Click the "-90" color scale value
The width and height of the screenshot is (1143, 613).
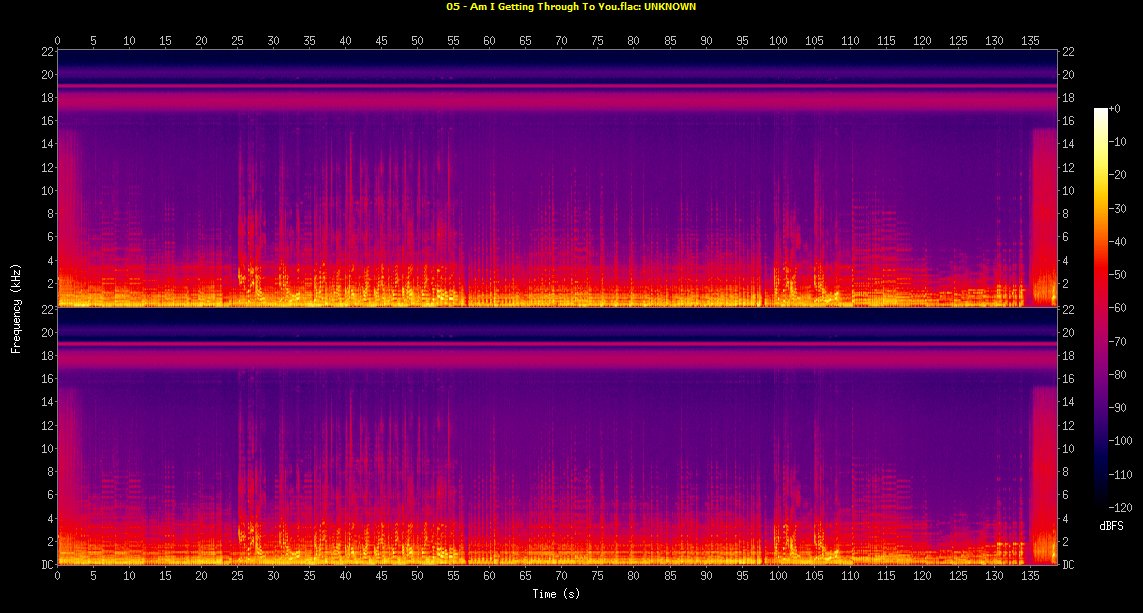coord(1117,407)
